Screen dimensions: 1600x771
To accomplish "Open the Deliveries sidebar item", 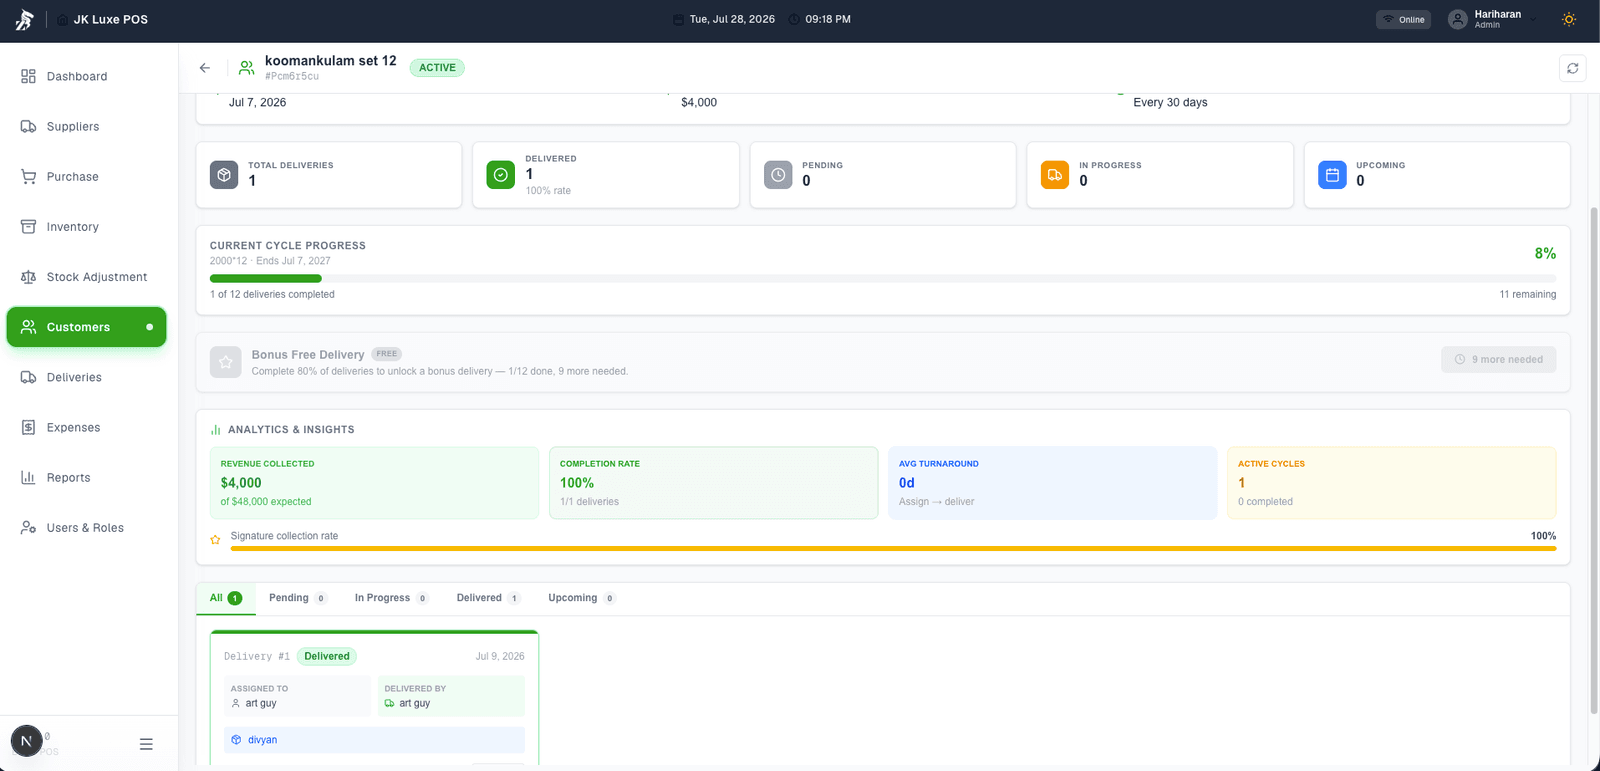I will tap(87, 377).
